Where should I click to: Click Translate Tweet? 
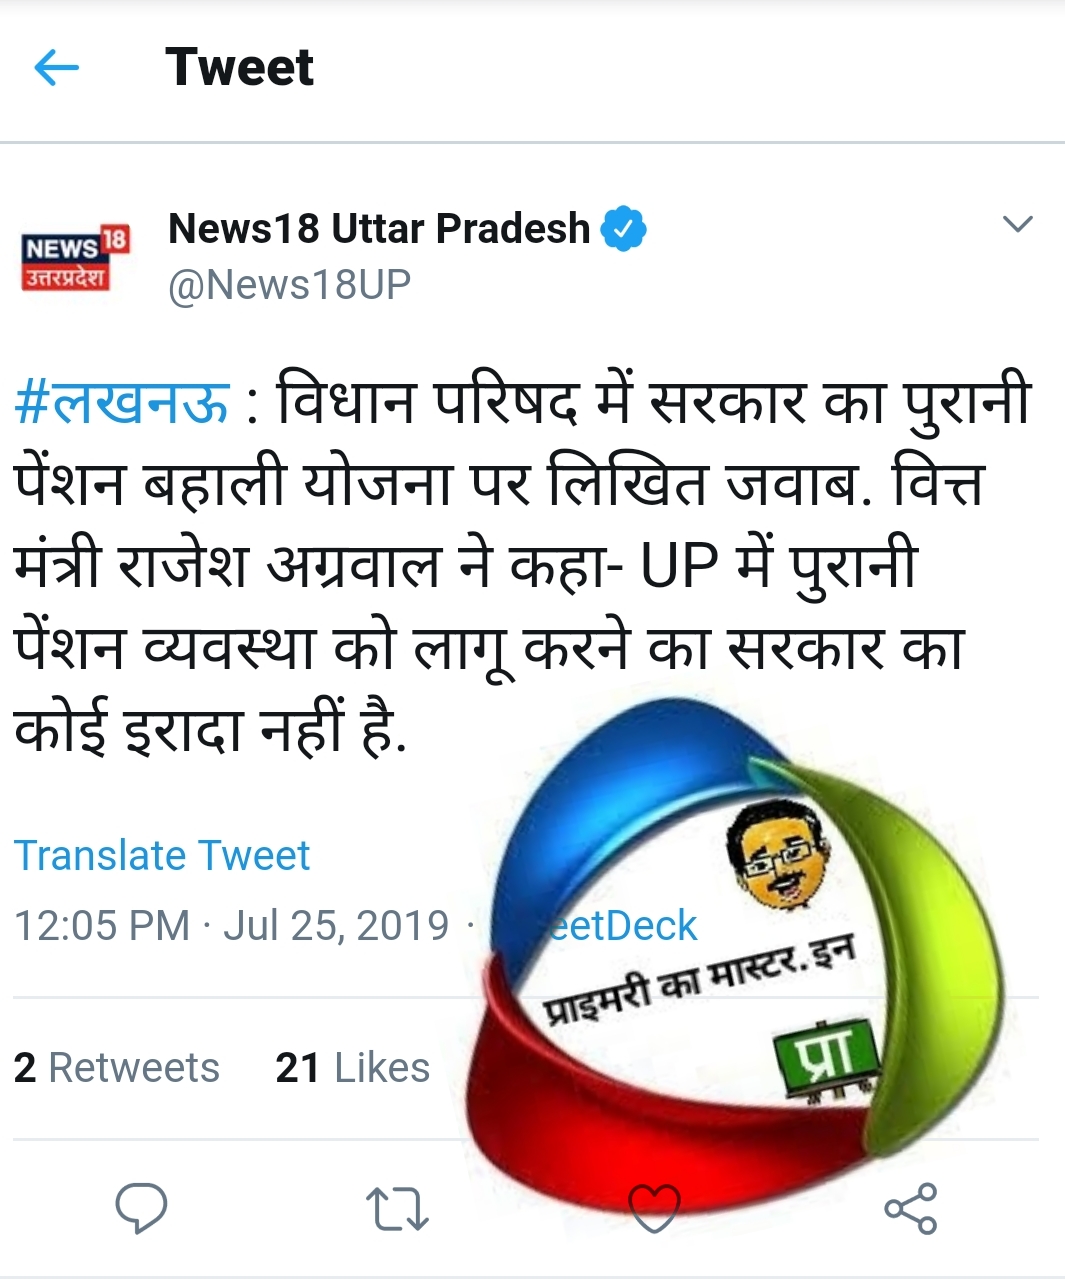click(x=162, y=856)
